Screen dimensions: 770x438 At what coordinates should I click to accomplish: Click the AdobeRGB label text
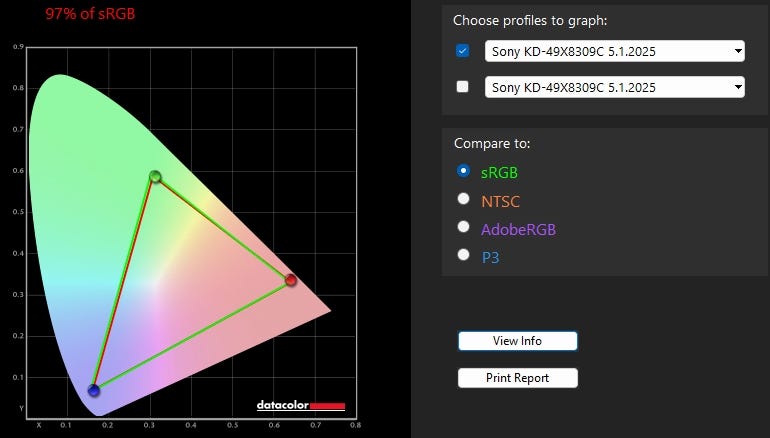coord(519,229)
